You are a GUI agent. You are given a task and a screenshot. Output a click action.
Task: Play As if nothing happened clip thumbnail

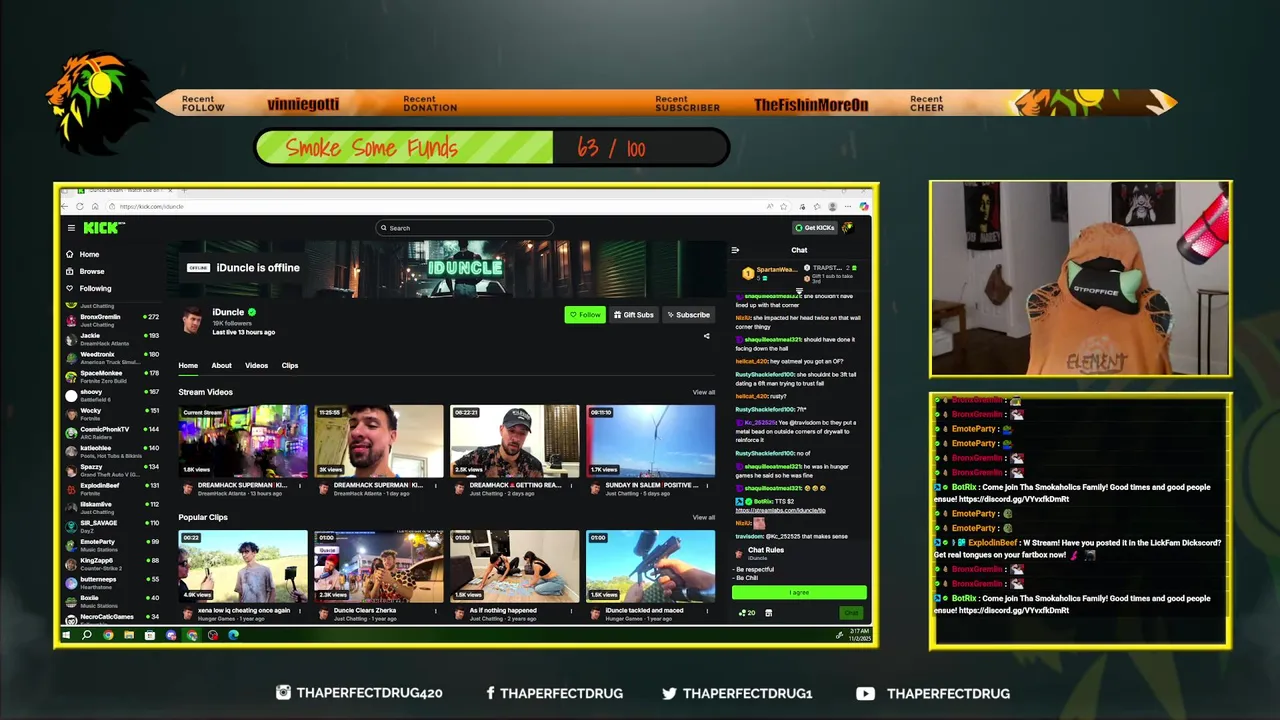tap(514, 566)
